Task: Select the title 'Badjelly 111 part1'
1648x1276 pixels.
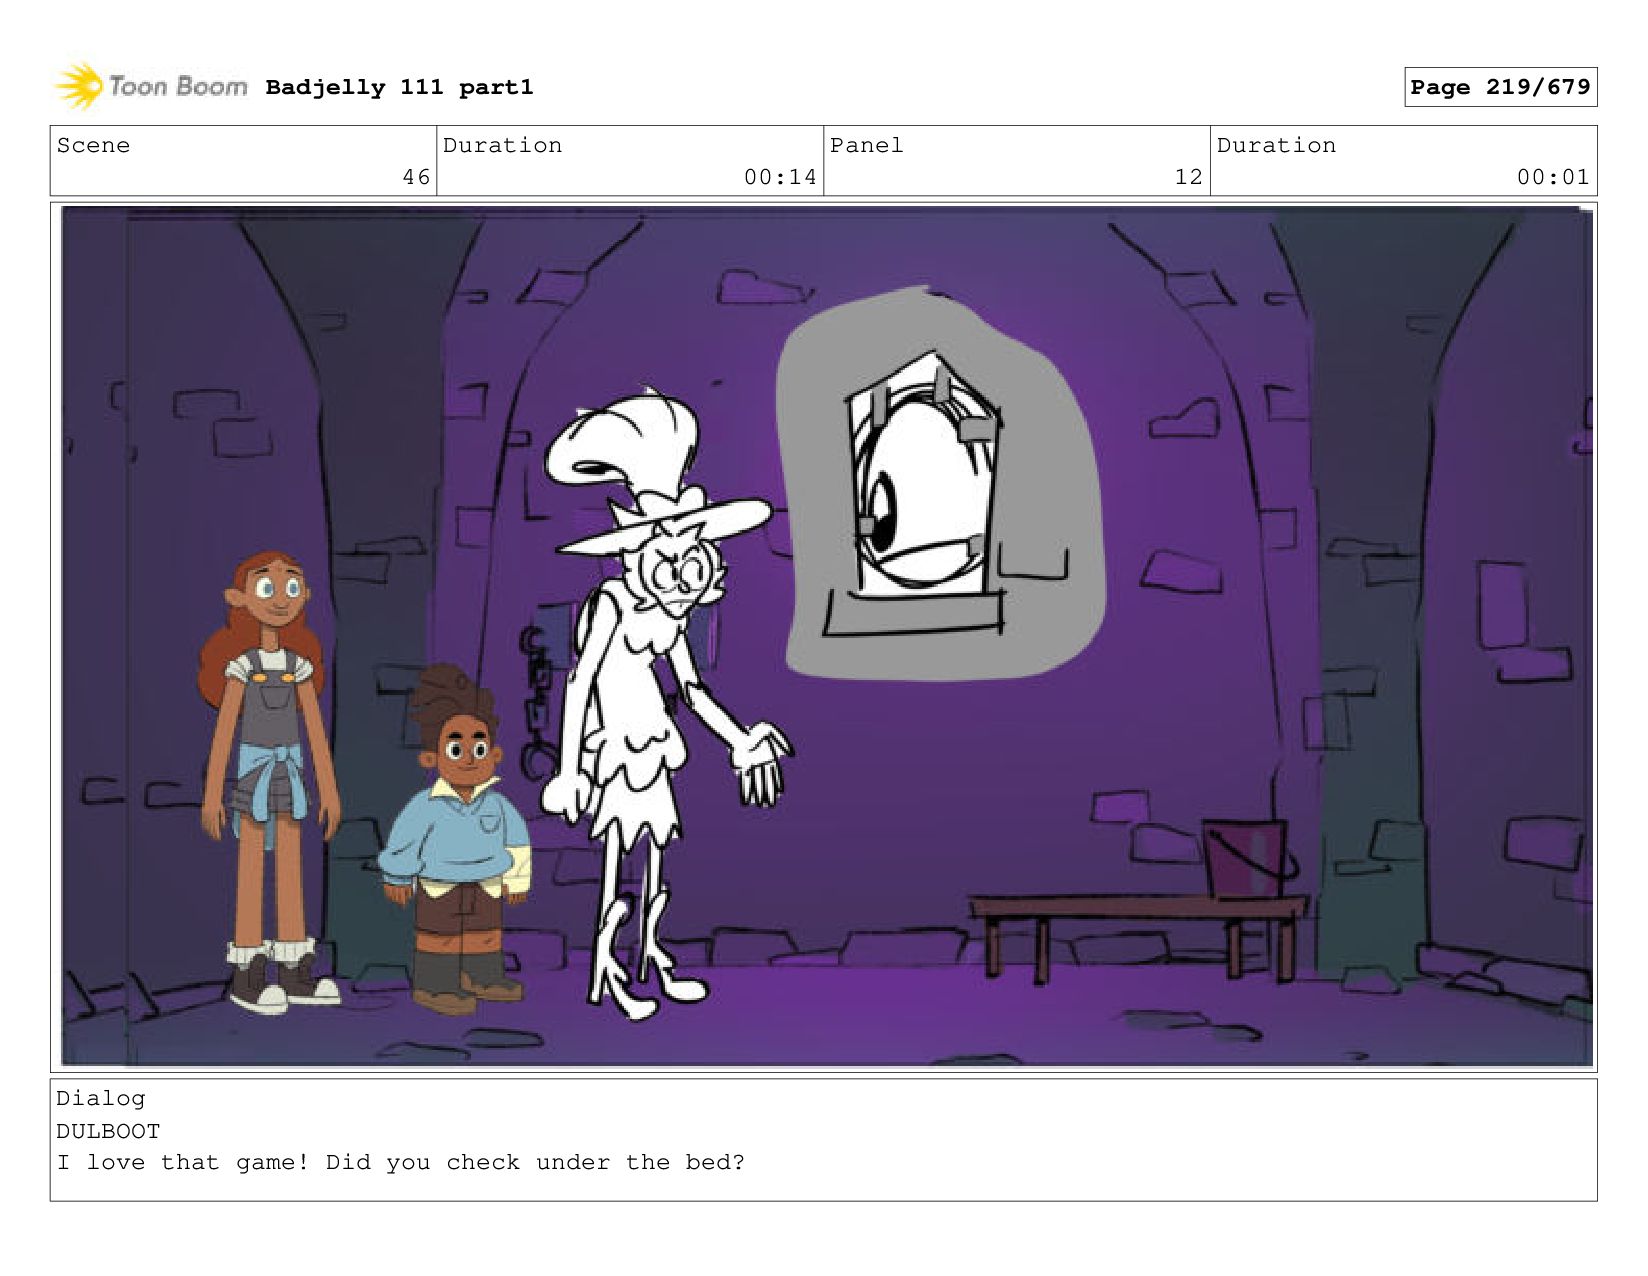Action: (x=399, y=88)
